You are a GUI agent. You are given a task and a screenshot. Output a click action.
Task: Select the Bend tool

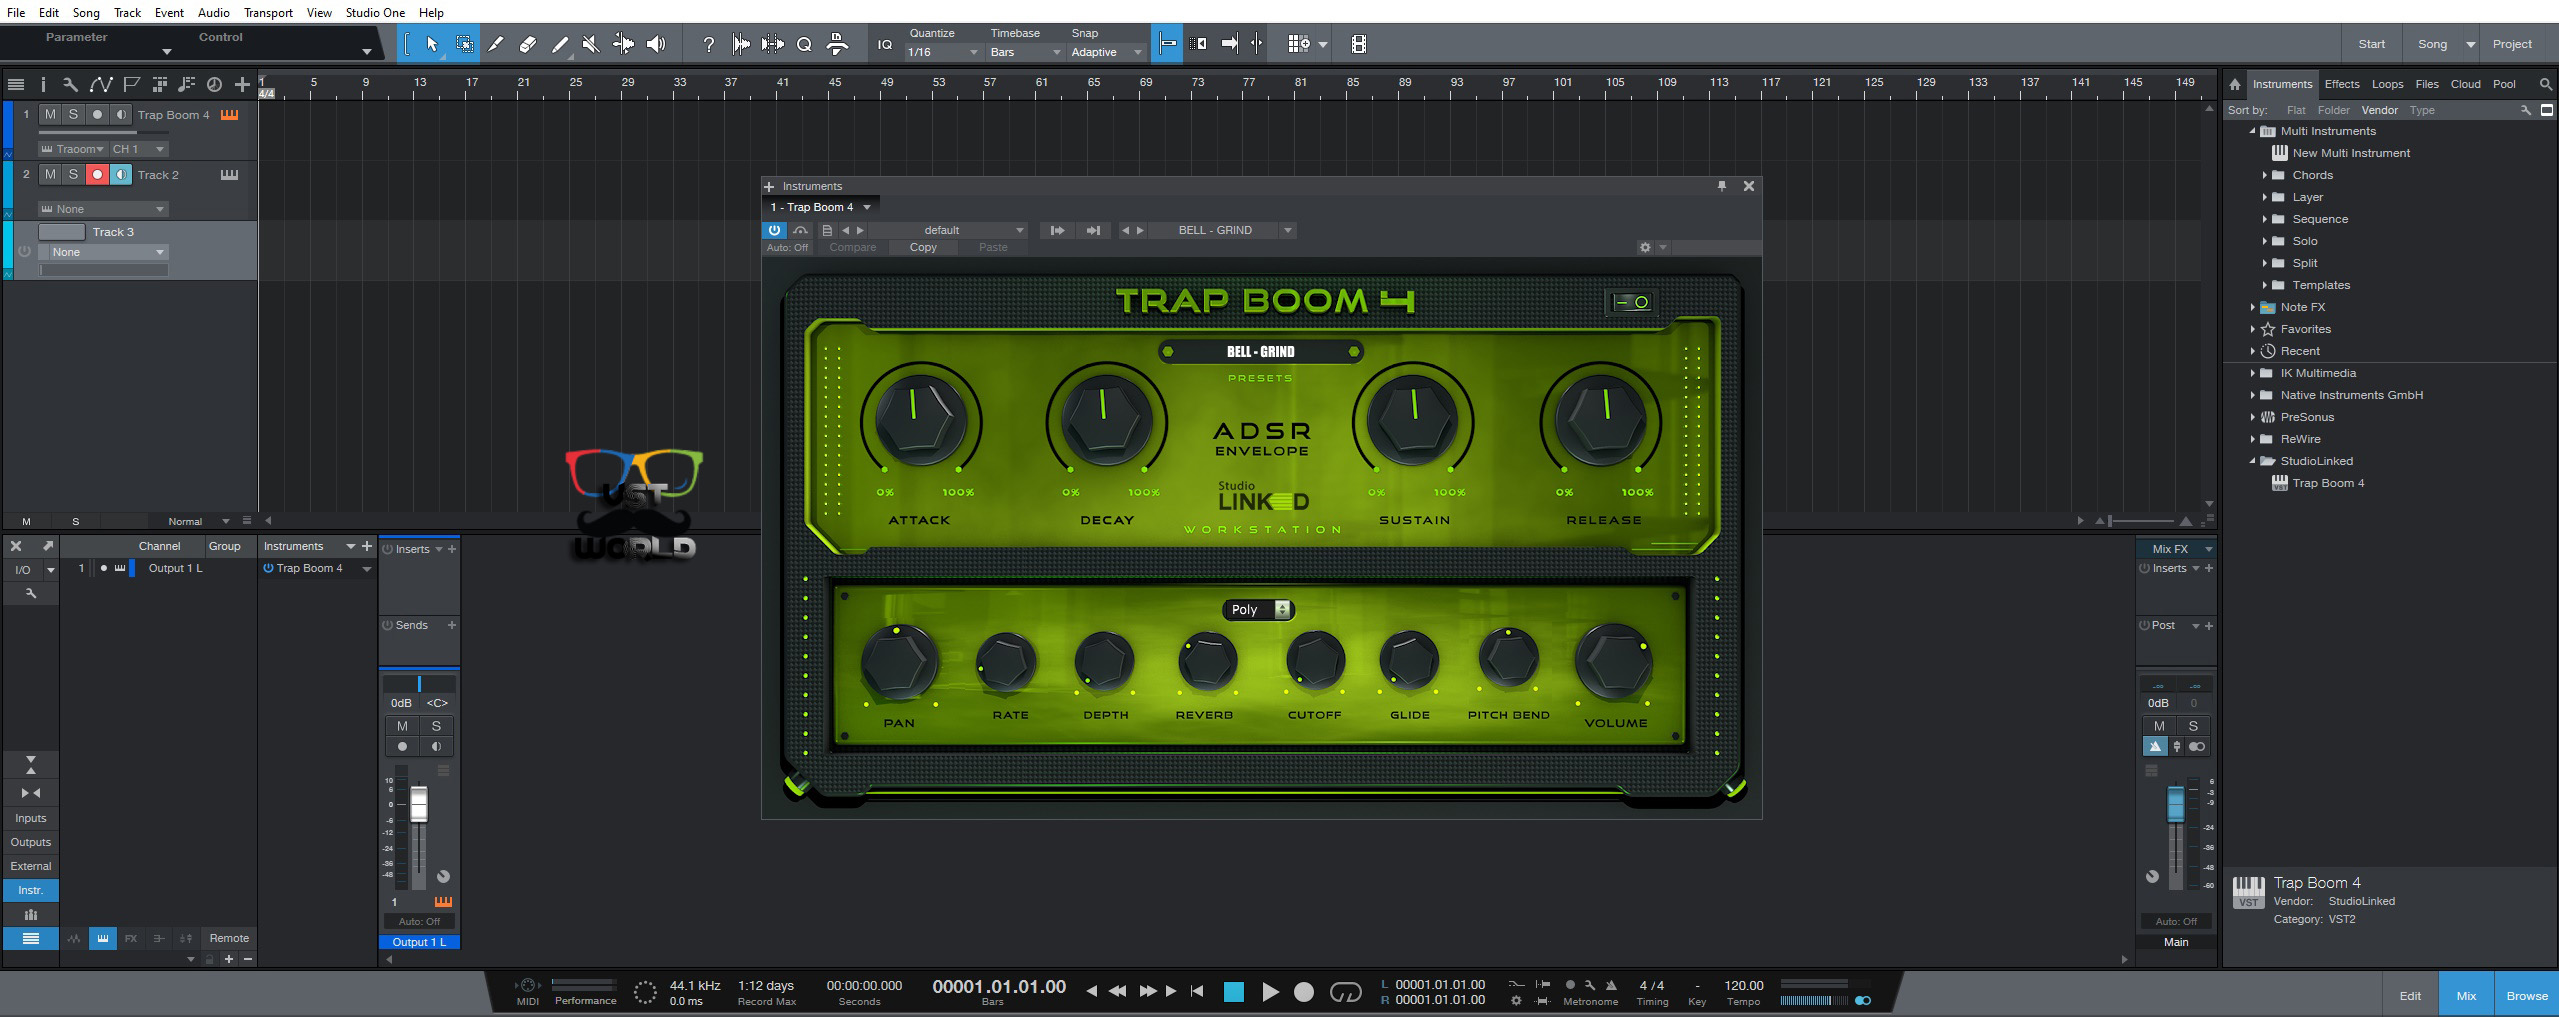[623, 44]
